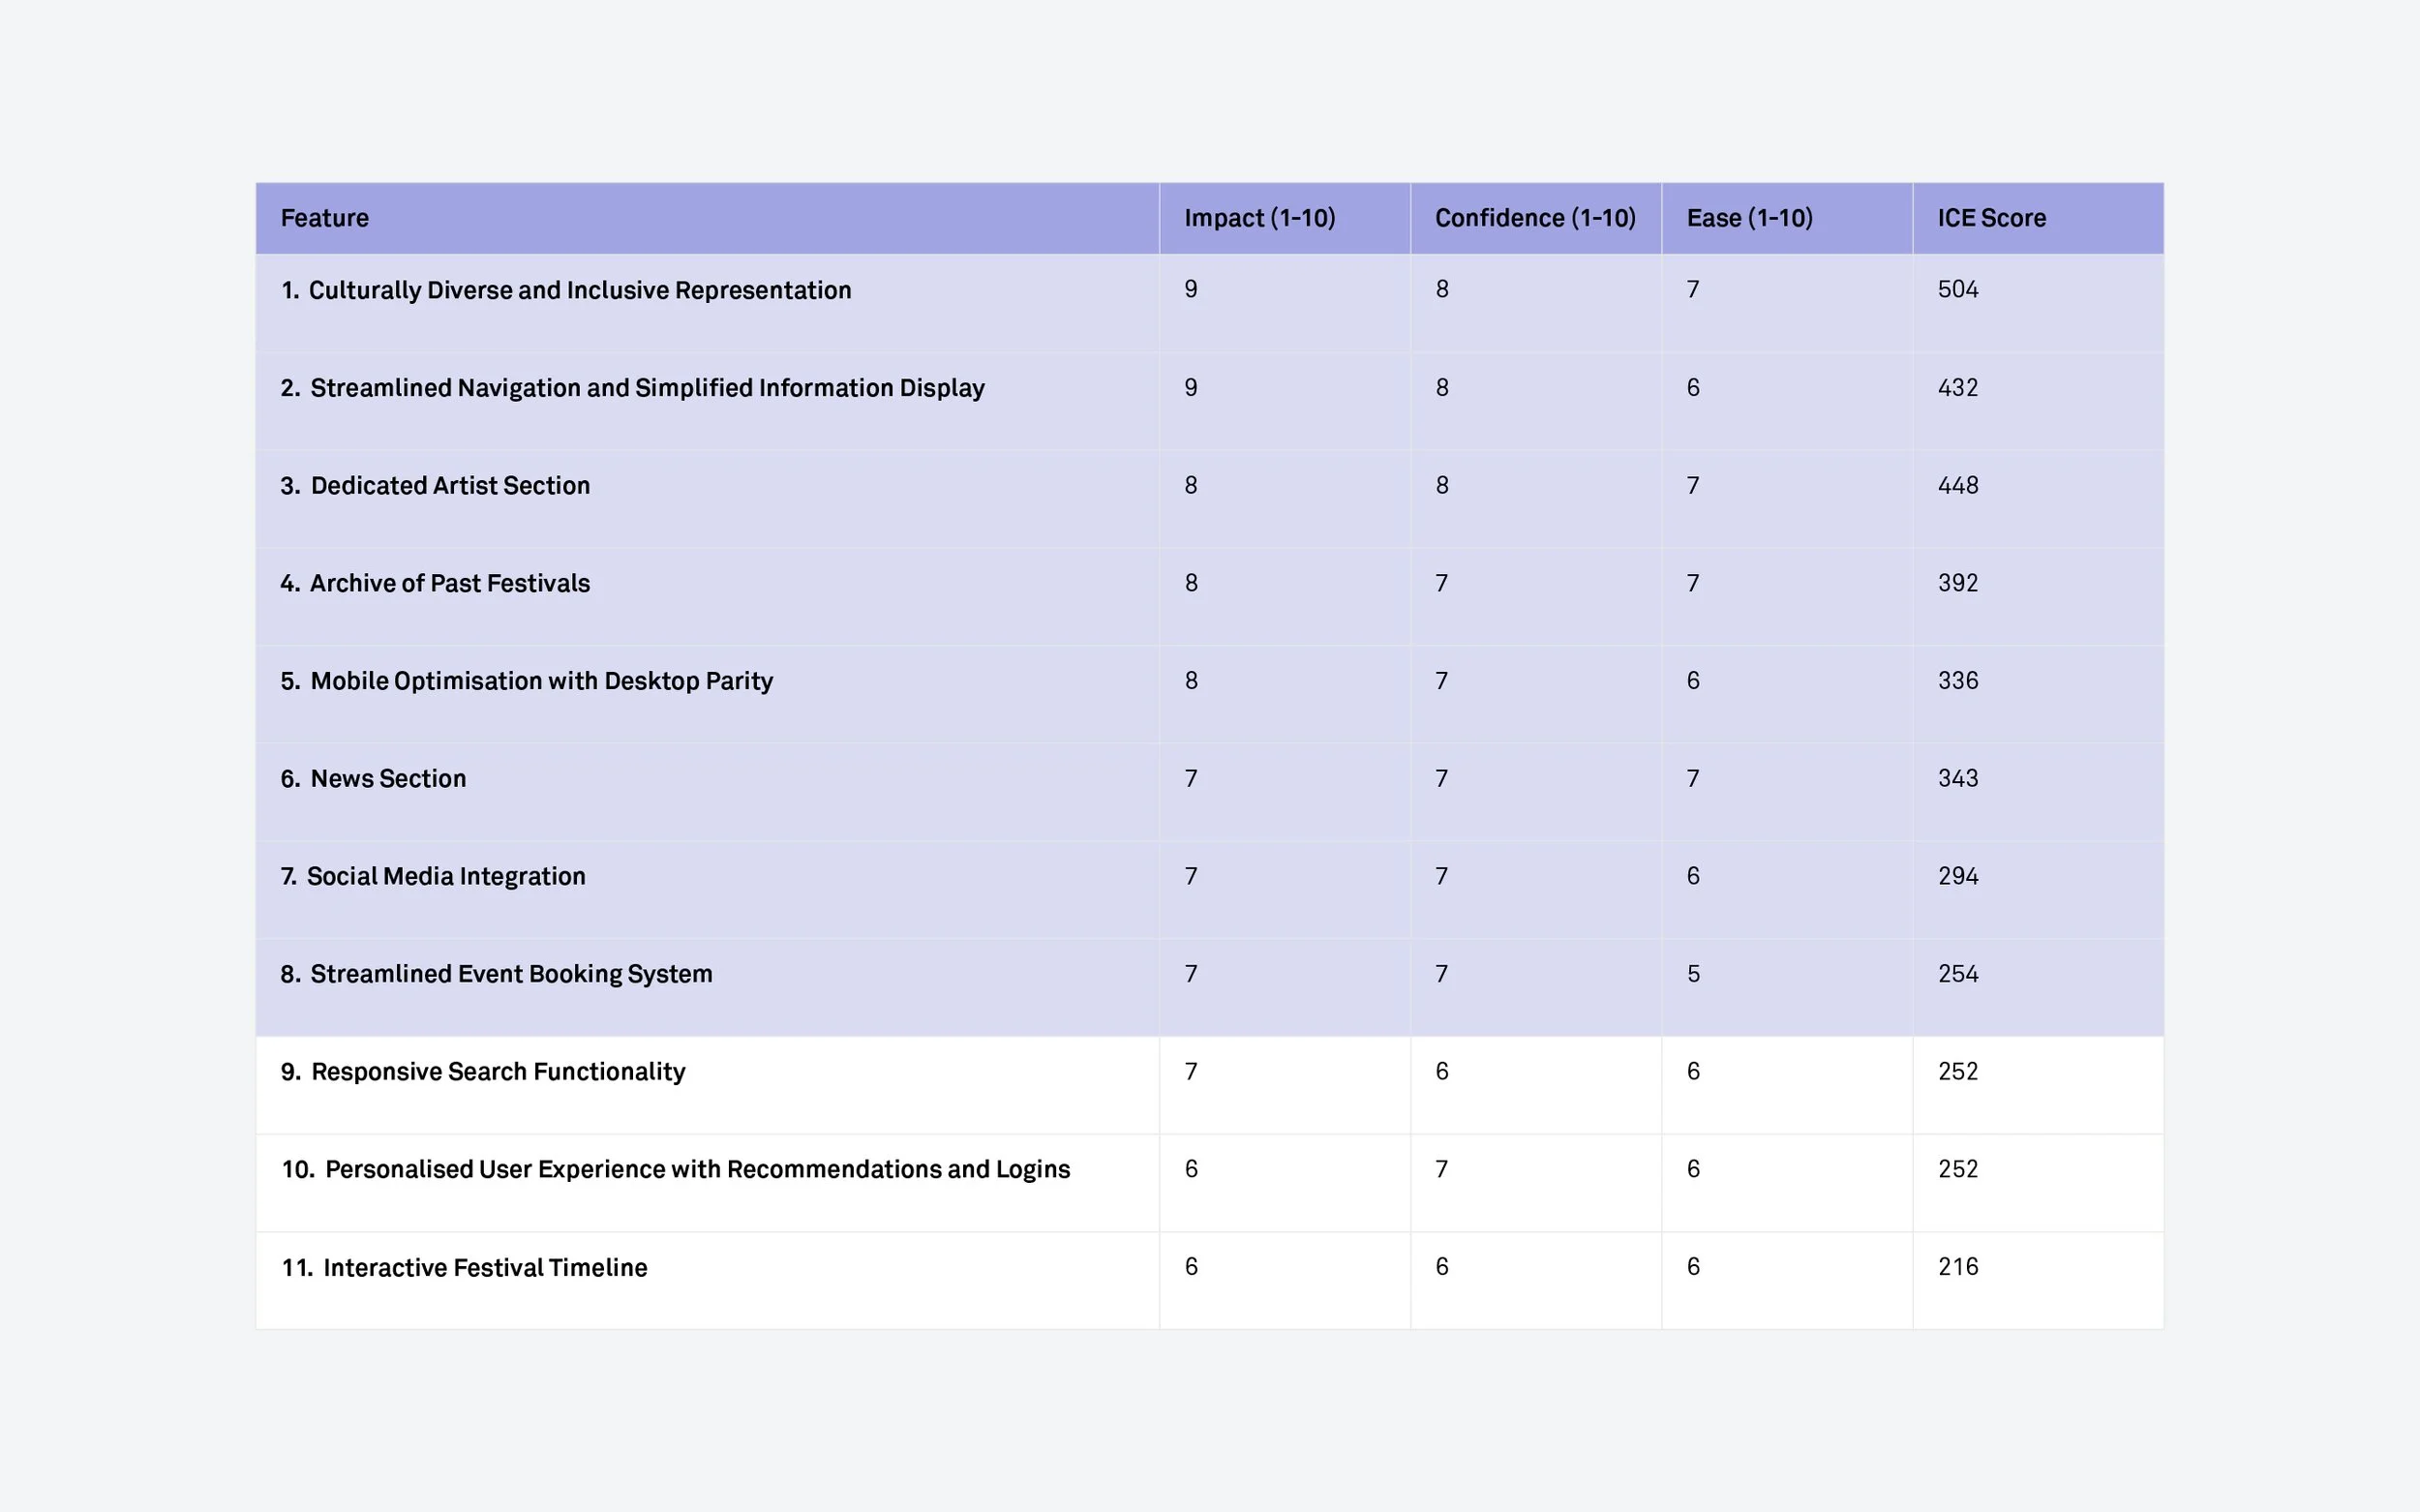2420x1512 pixels.
Task: Click the ICE score 343 cell
Action: 1957,778
